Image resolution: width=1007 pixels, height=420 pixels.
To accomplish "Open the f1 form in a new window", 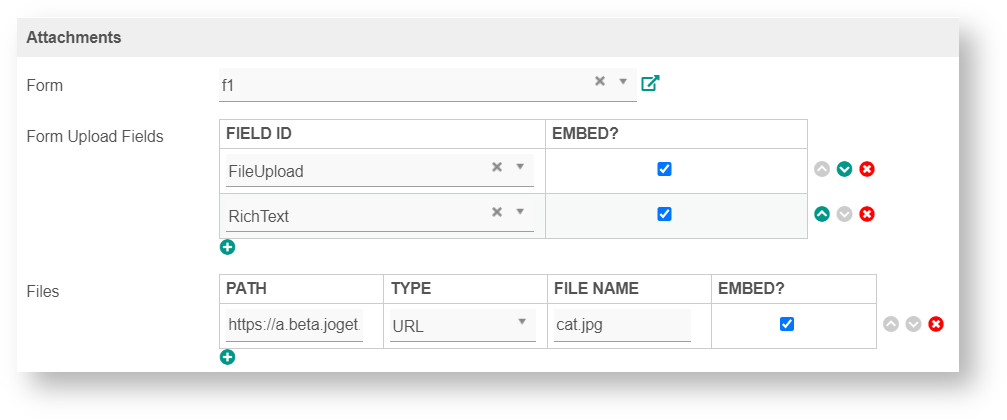I will (x=650, y=83).
